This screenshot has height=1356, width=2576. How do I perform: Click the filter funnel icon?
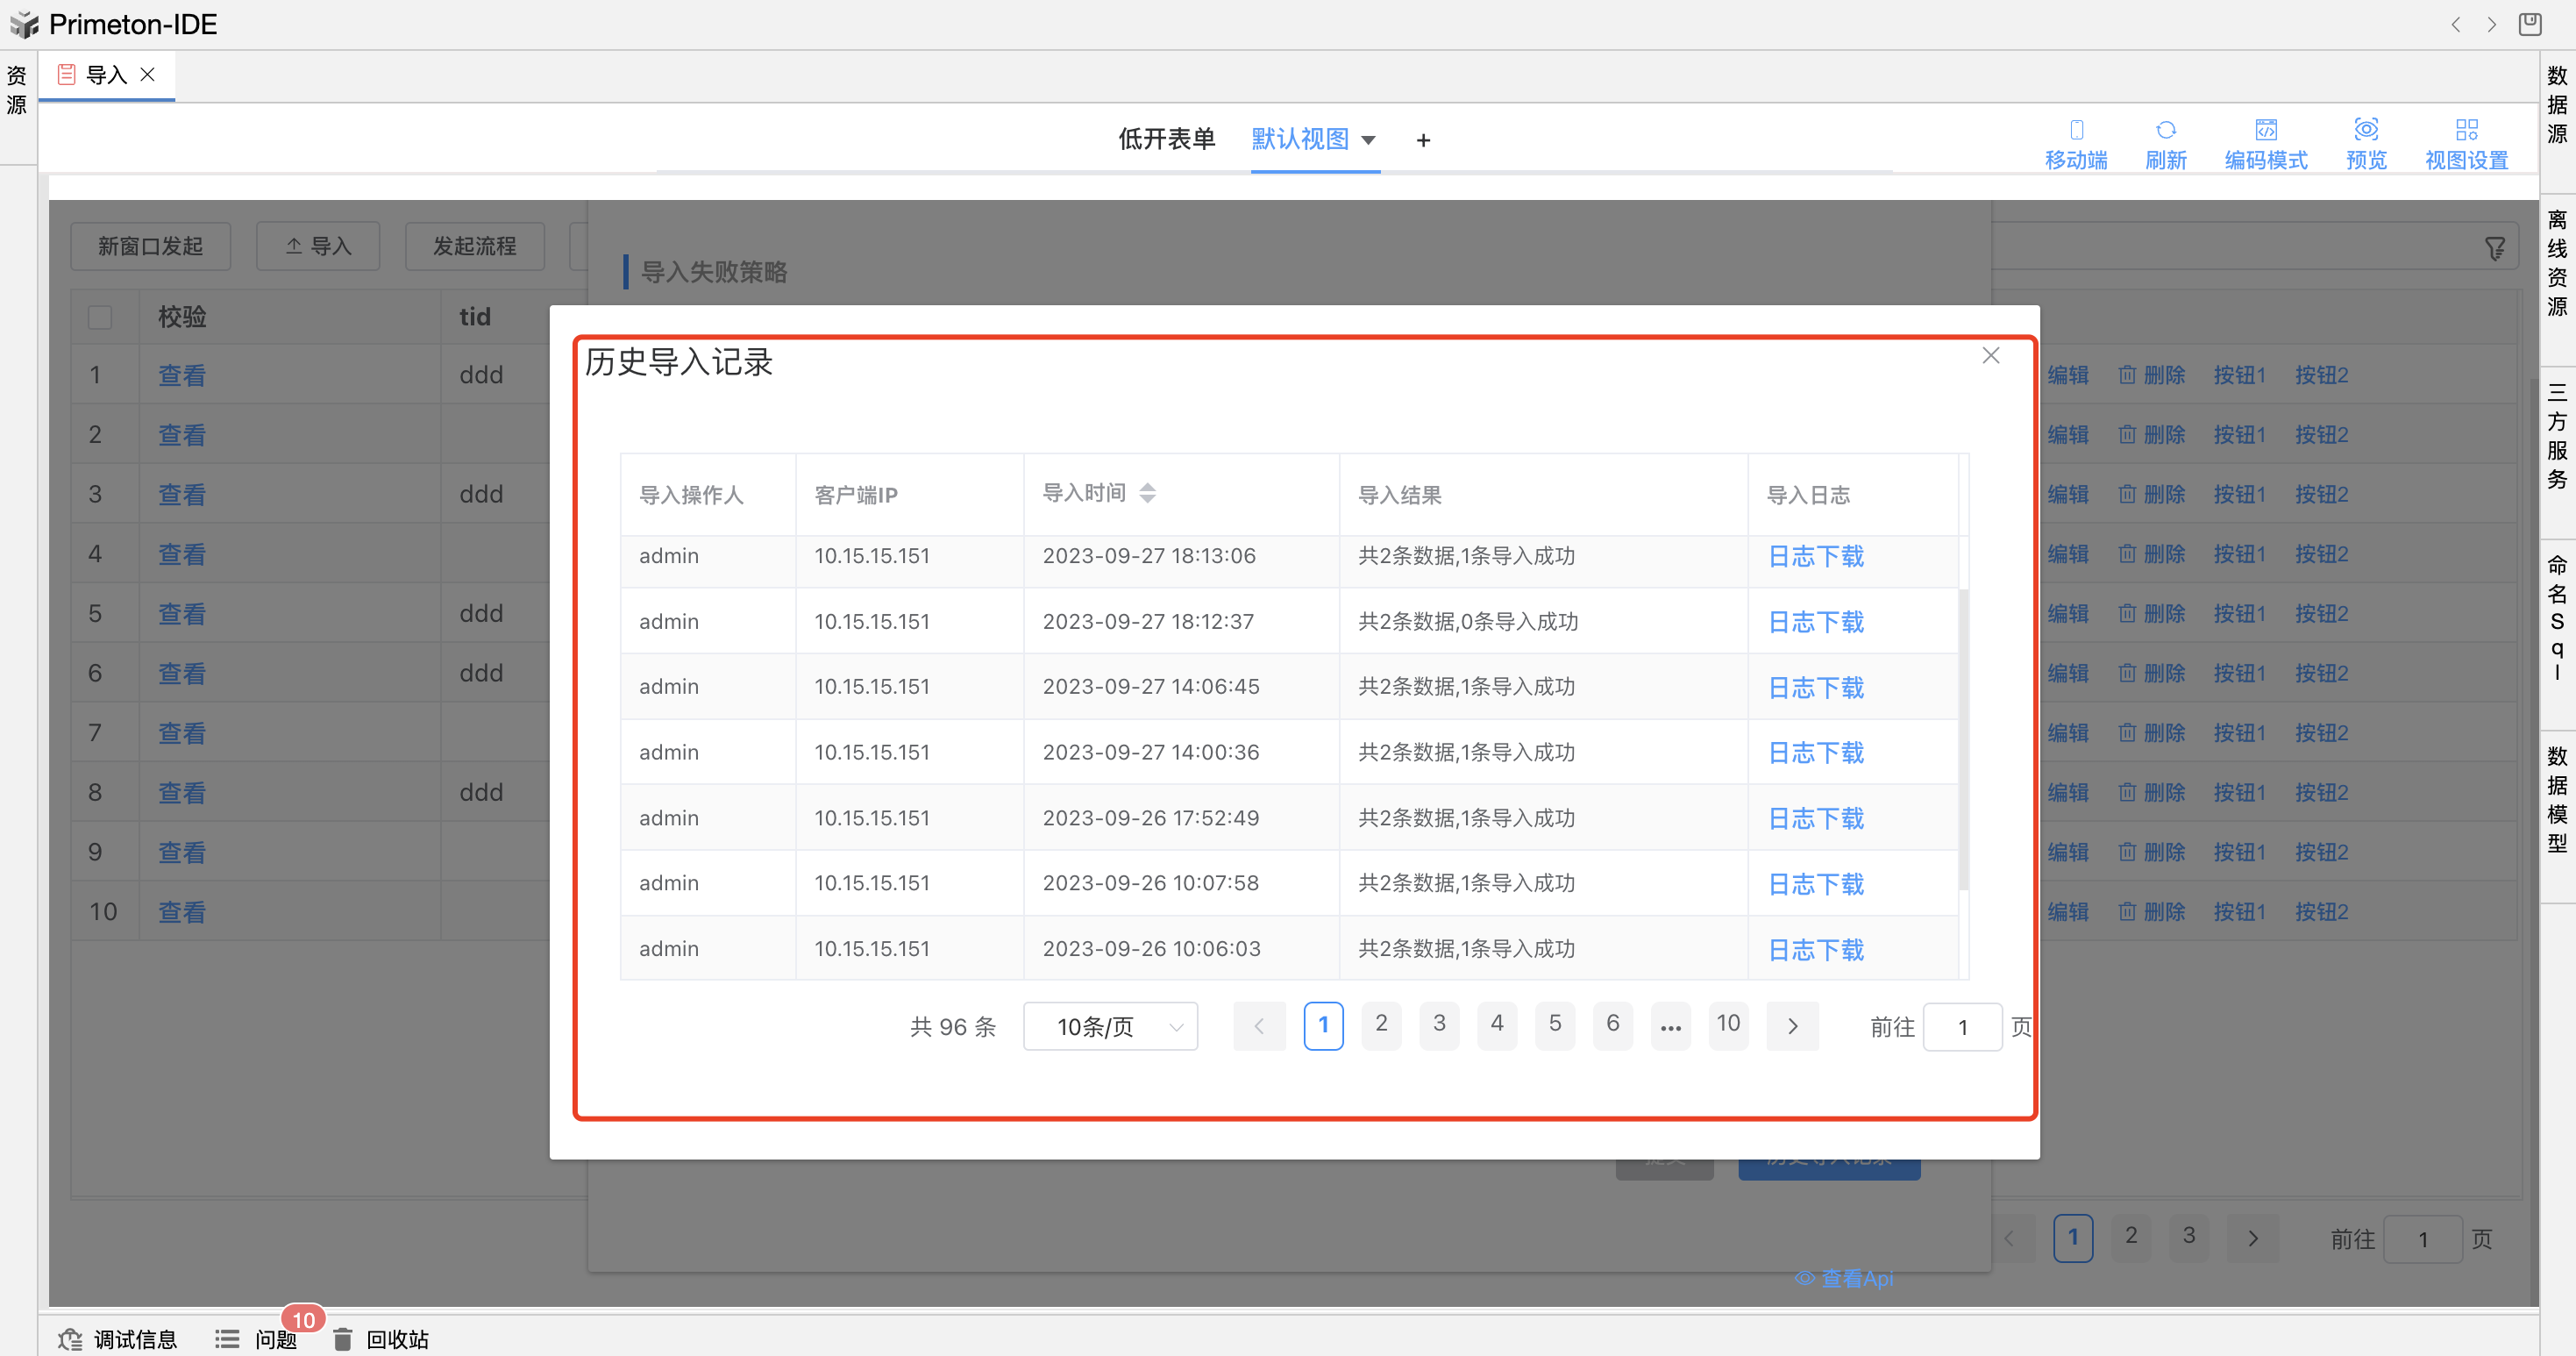click(x=2495, y=248)
